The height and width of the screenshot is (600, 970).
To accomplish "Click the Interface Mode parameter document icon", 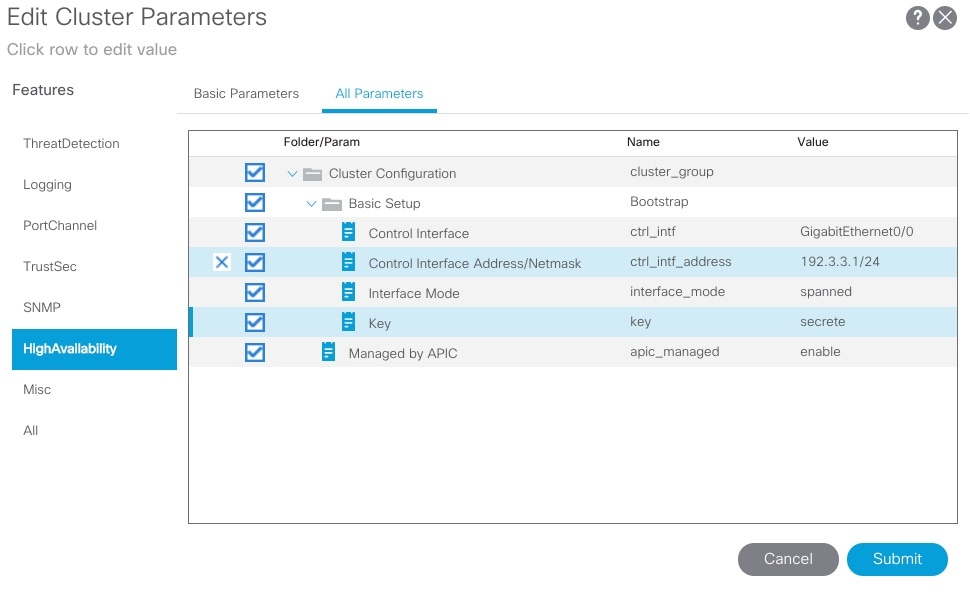I will coord(348,292).
